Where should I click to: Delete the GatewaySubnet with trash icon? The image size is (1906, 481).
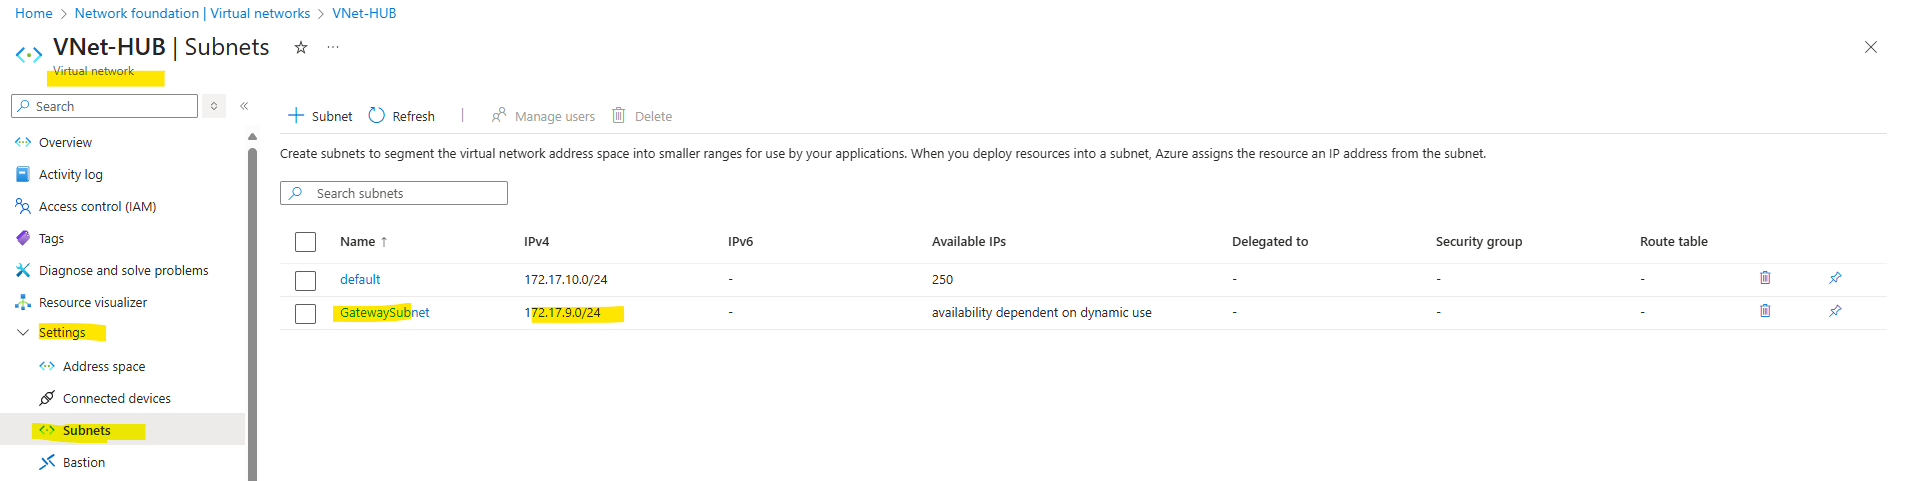1765,311
